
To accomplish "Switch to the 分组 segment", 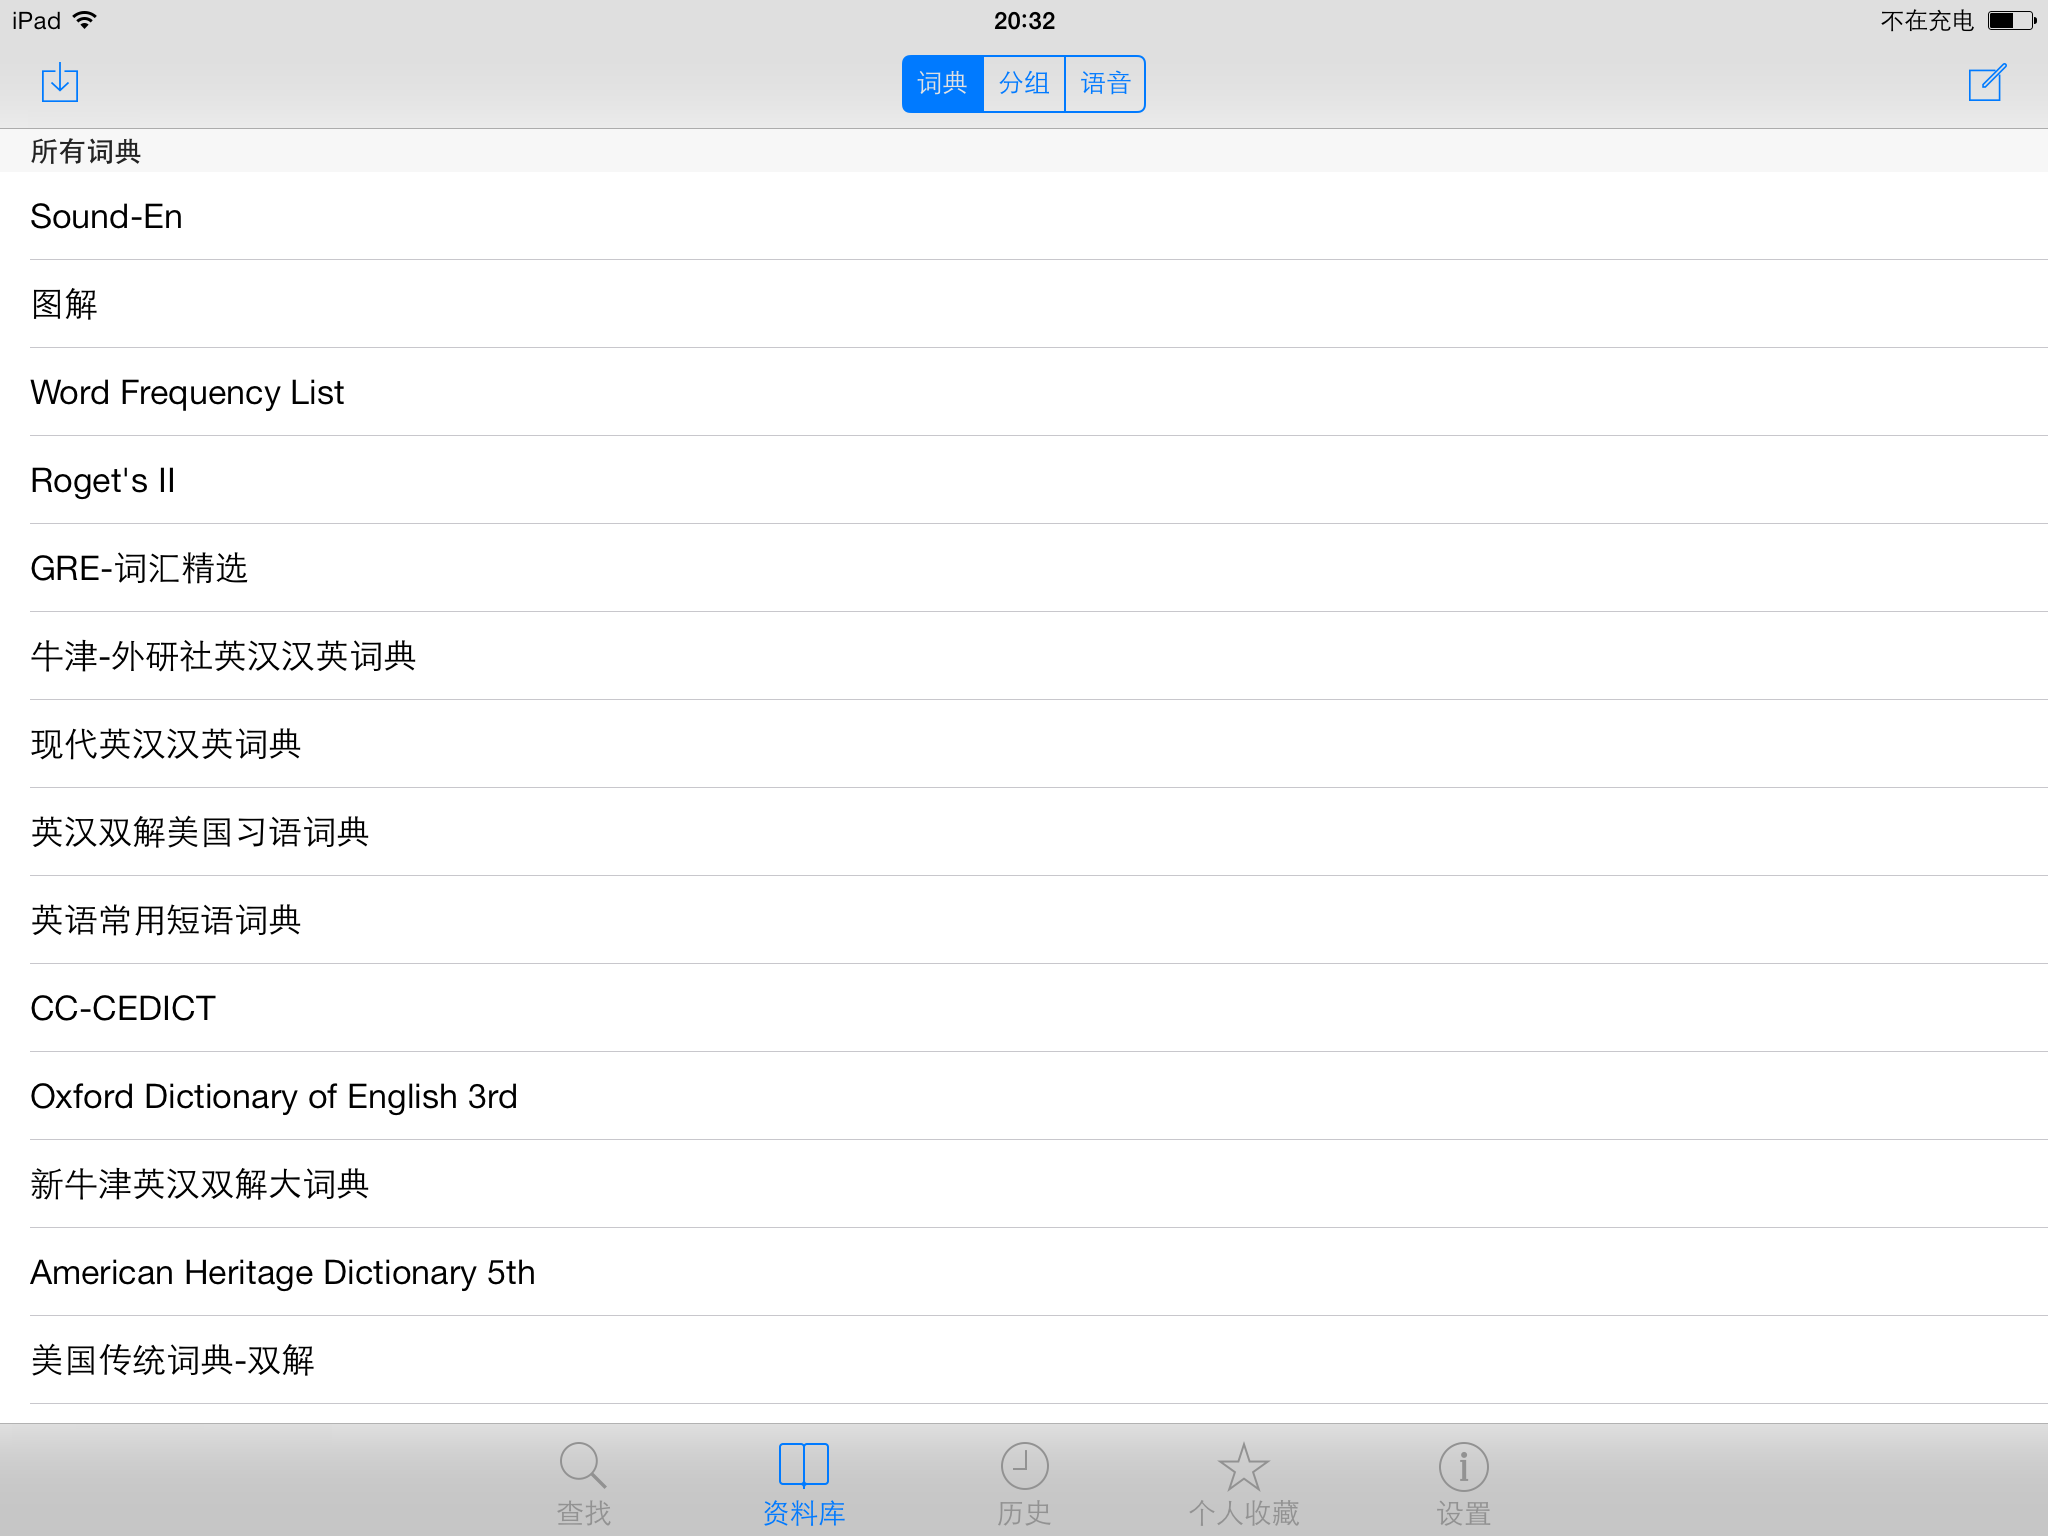I will 1024,84.
